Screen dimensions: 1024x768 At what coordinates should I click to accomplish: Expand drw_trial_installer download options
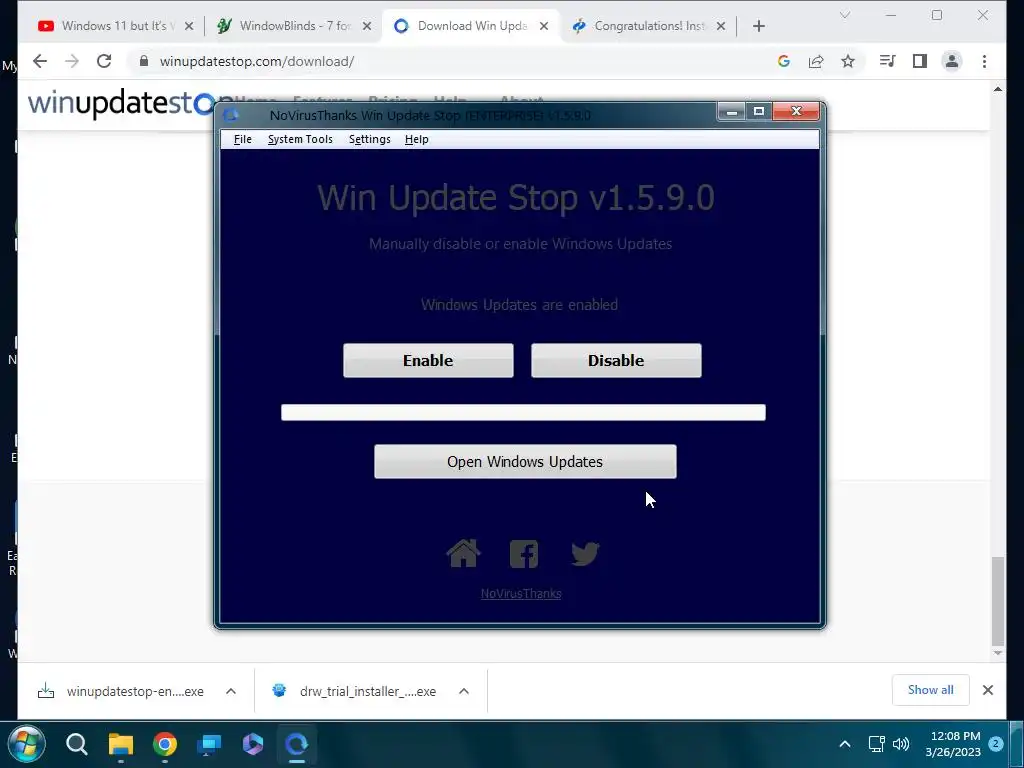tap(464, 691)
